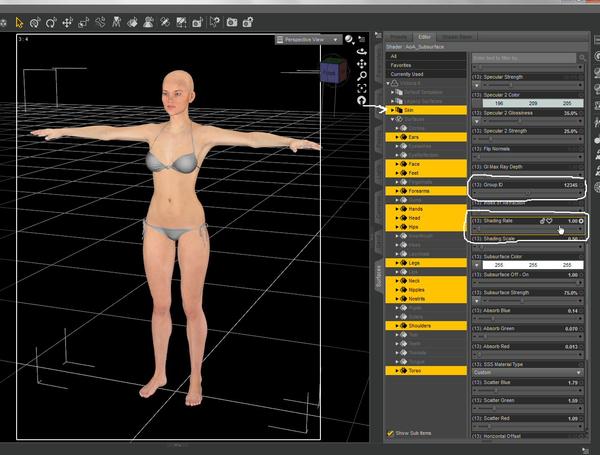Expand the Ears surface arrow
Screen dimensions: 600x455
point(397,137)
